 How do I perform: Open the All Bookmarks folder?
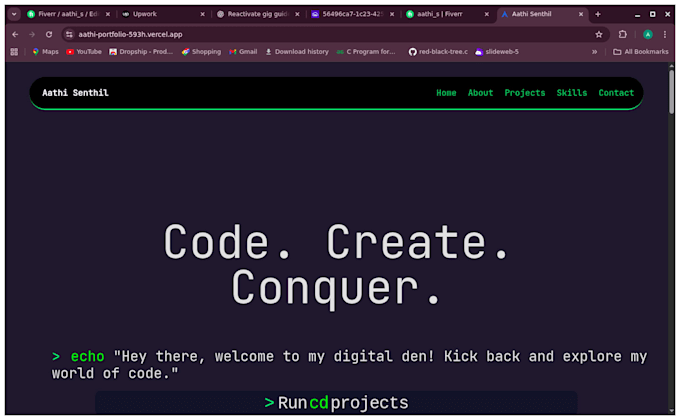[x=641, y=52]
